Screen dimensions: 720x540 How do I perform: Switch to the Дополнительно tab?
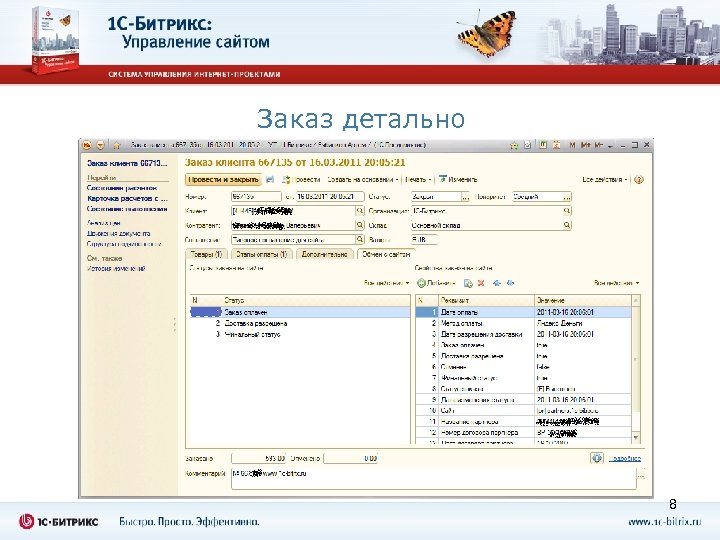click(x=325, y=254)
